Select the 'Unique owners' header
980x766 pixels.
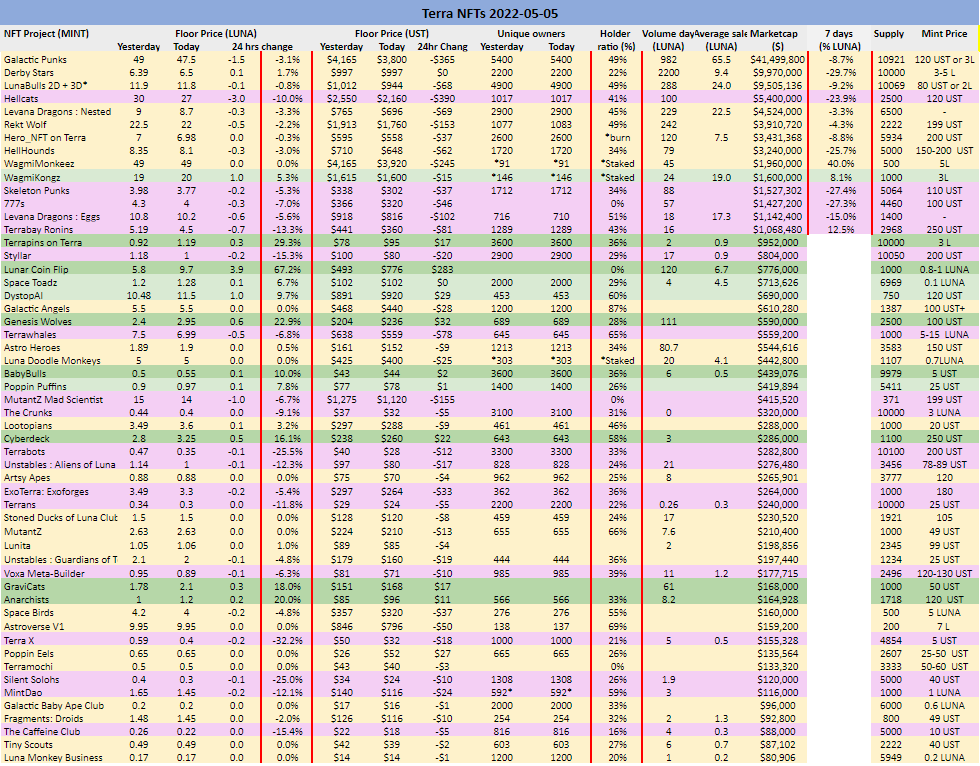(x=531, y=34)
